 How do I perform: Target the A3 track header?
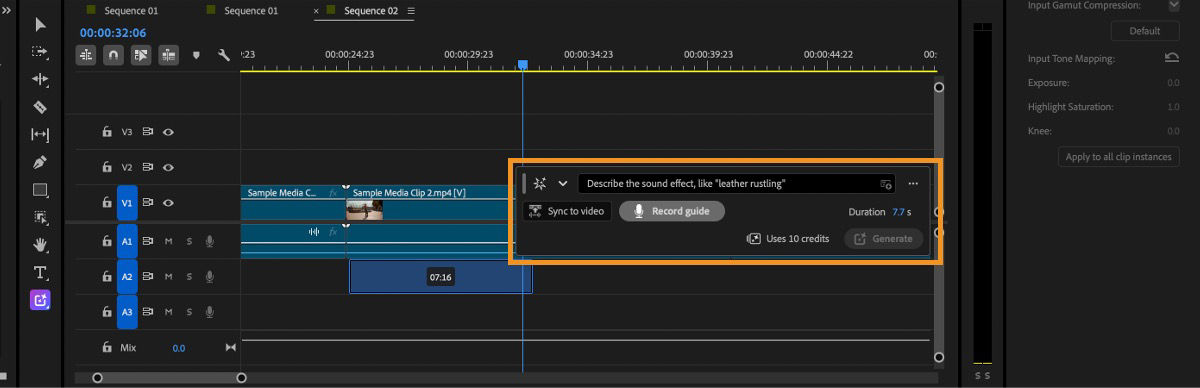pos(127,312)
